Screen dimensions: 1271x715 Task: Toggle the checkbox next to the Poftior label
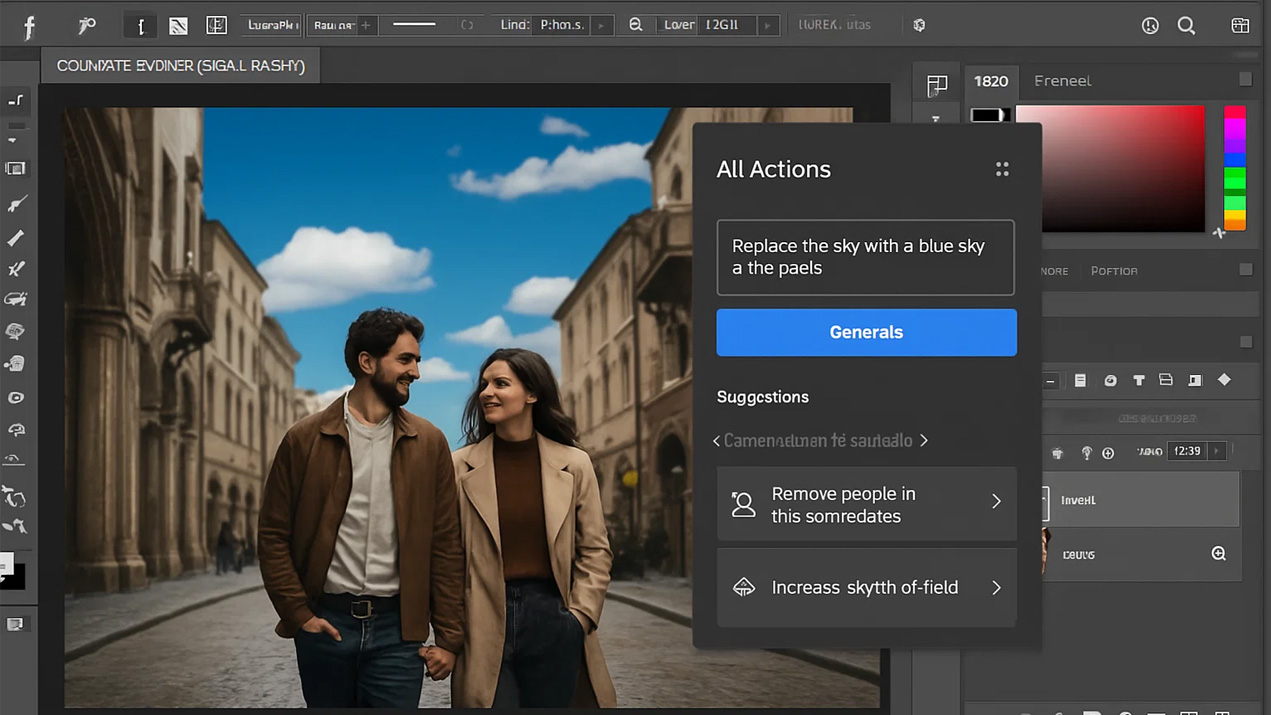tap(1245, 269)
